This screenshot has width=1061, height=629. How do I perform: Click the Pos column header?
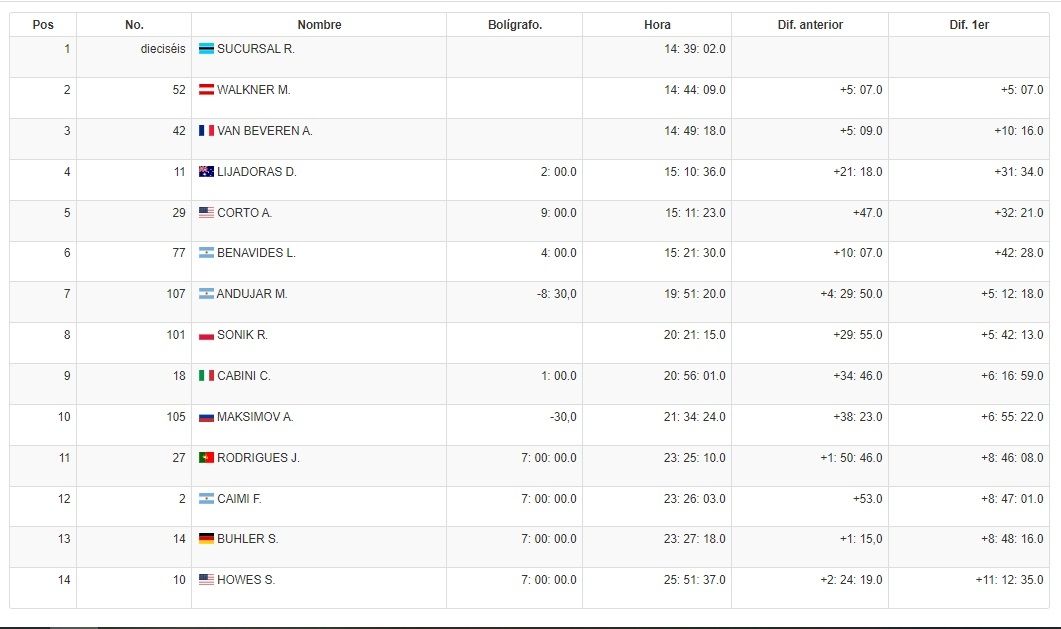43,25
